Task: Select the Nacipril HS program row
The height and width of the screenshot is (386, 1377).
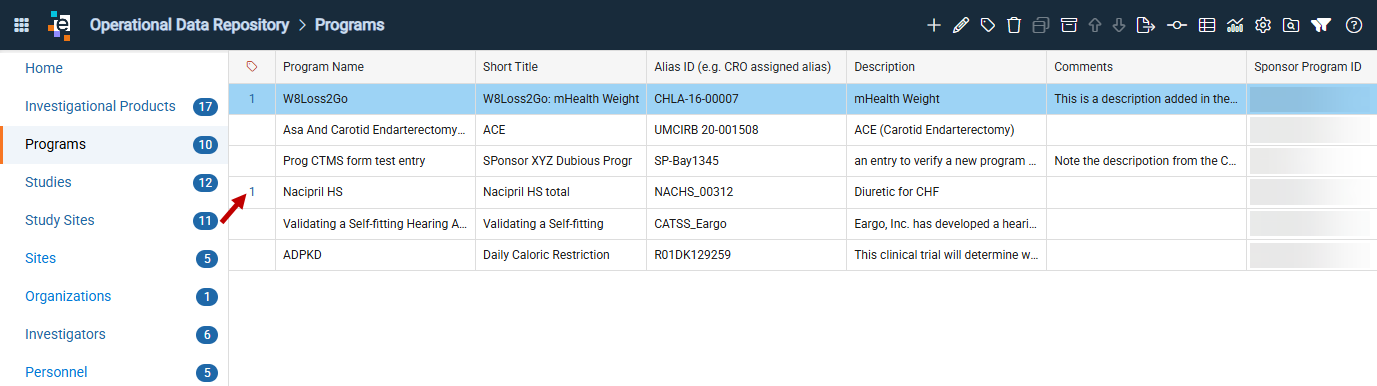Action: click(x=803, y=192)
